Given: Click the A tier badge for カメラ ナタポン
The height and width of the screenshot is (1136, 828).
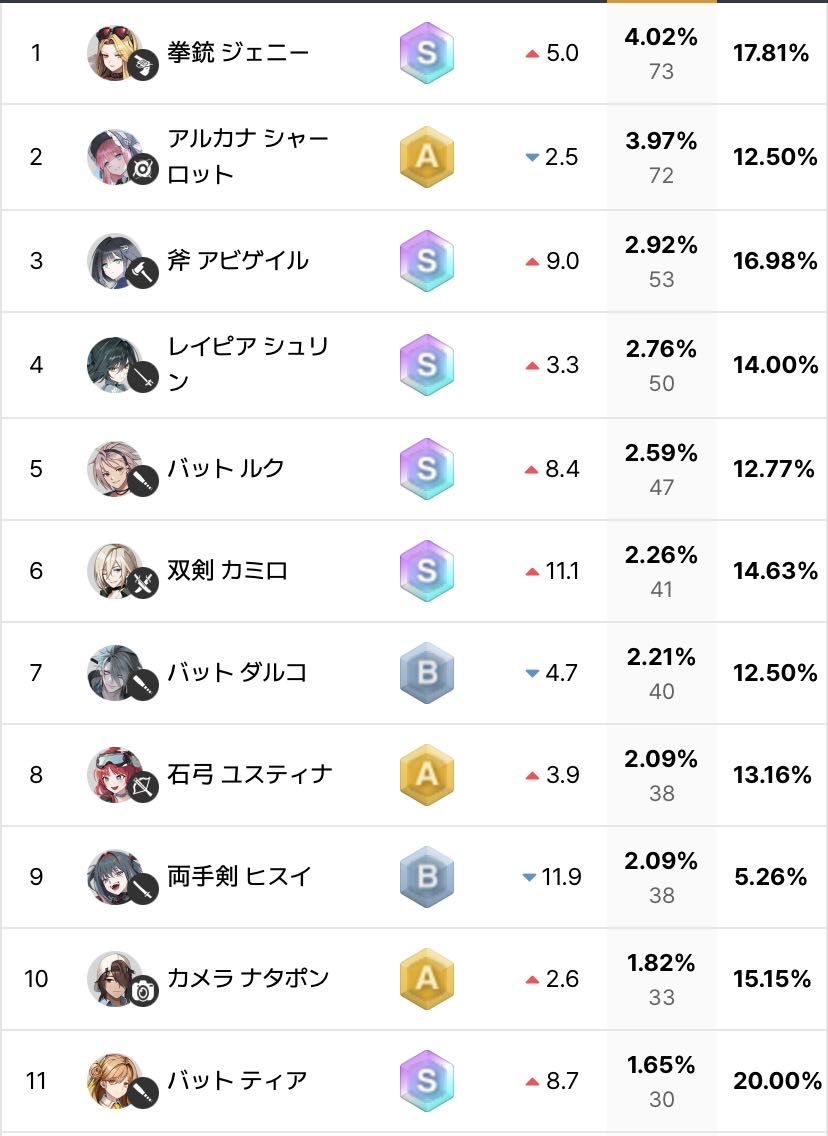Looking at the screenshot, I should tap(427, 979).
